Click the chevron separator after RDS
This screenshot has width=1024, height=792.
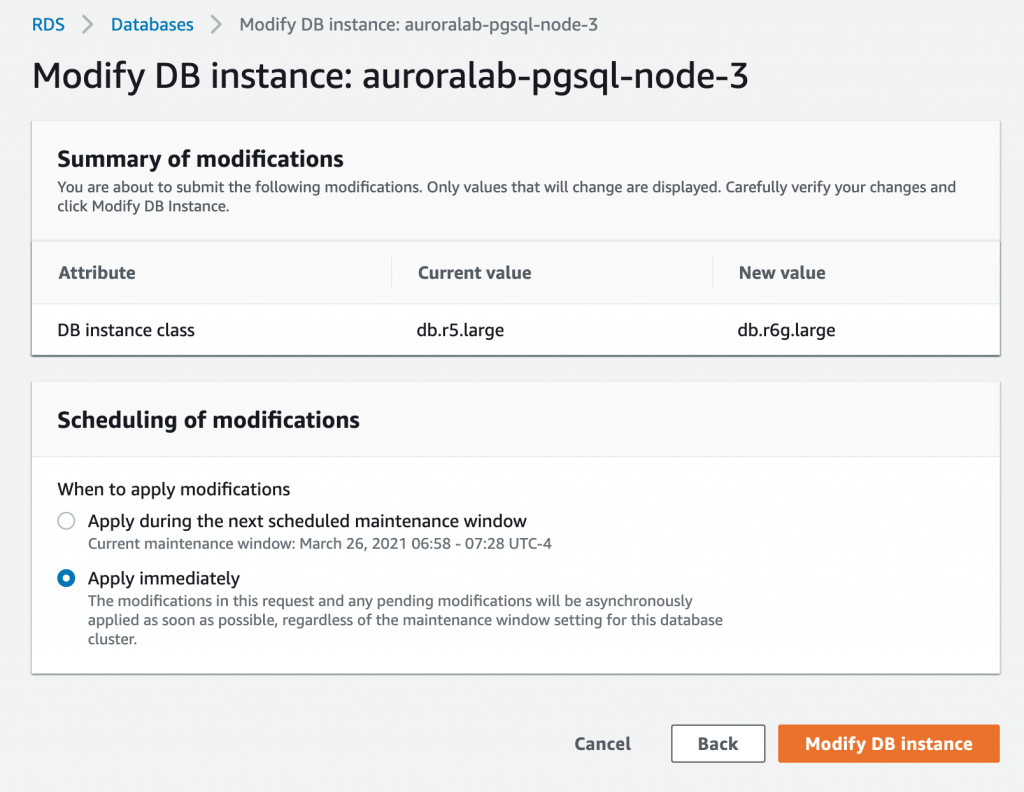pyautogui.click(x=88, y=24)
